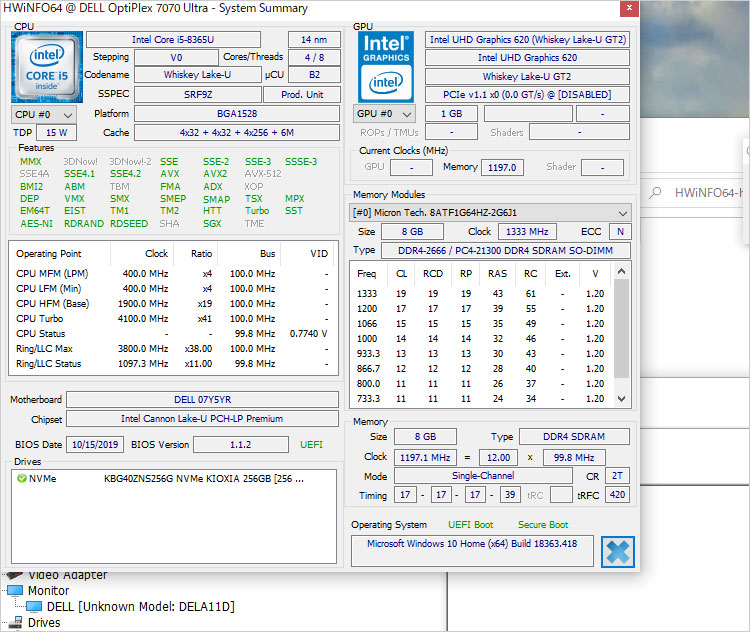Image resolution: width=750 pixels, height=632 pixels.
Task: Click the Intel Graphics GPU logo
Action: point(386,67)
